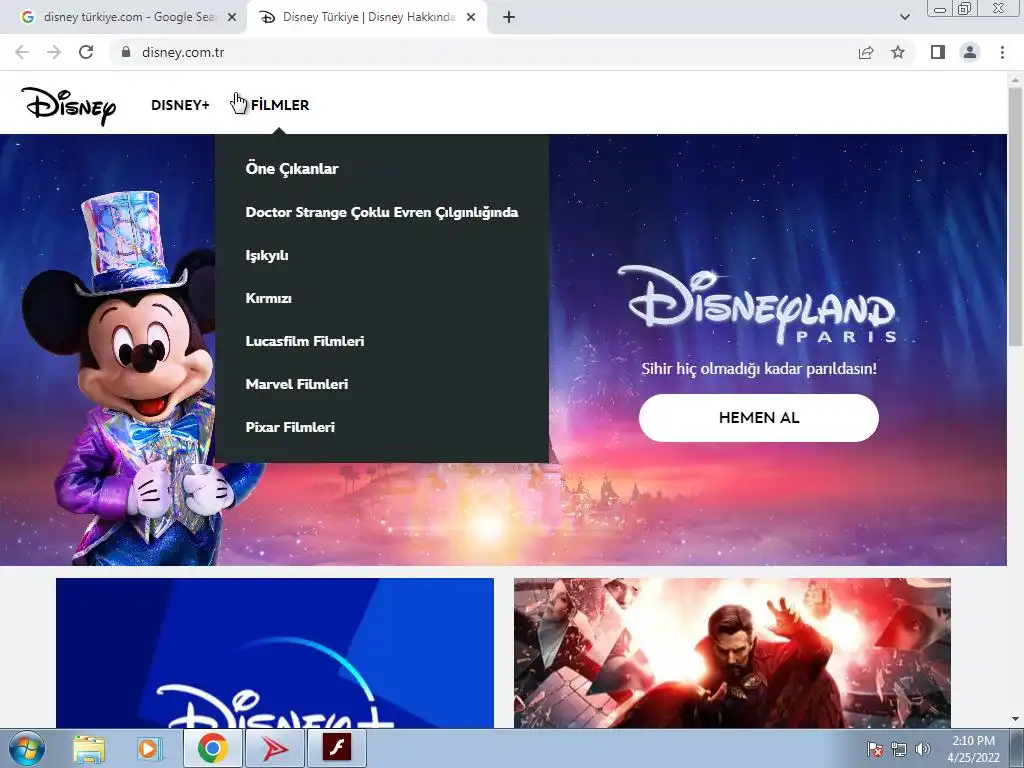
Task: Open the tab search chevron
Action: 904,18
